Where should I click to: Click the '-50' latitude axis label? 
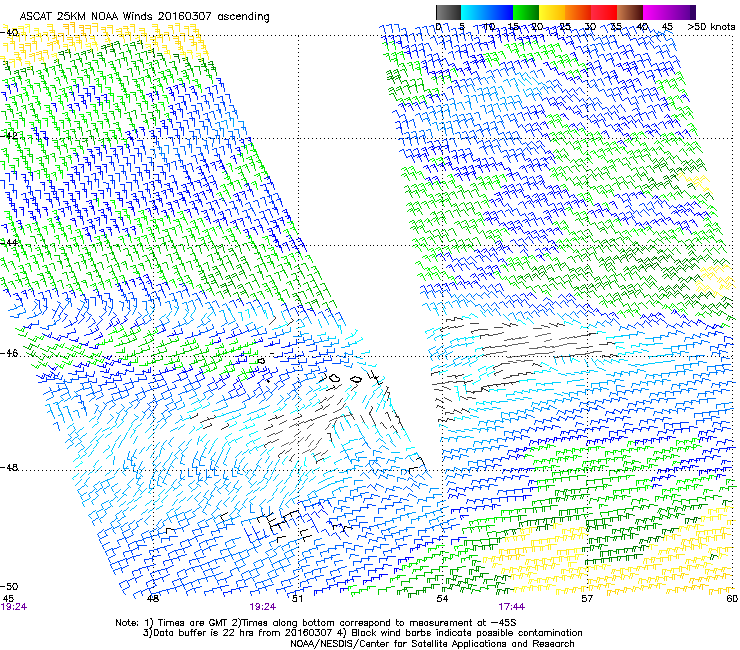[9, 587]
